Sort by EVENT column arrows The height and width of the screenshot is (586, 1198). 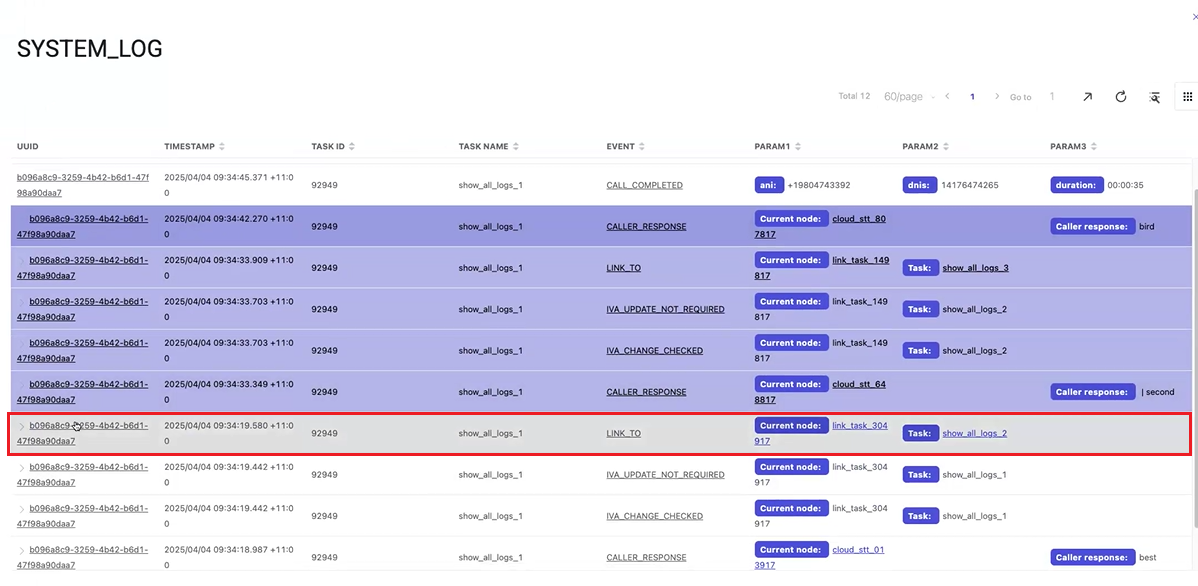[642, 147]
